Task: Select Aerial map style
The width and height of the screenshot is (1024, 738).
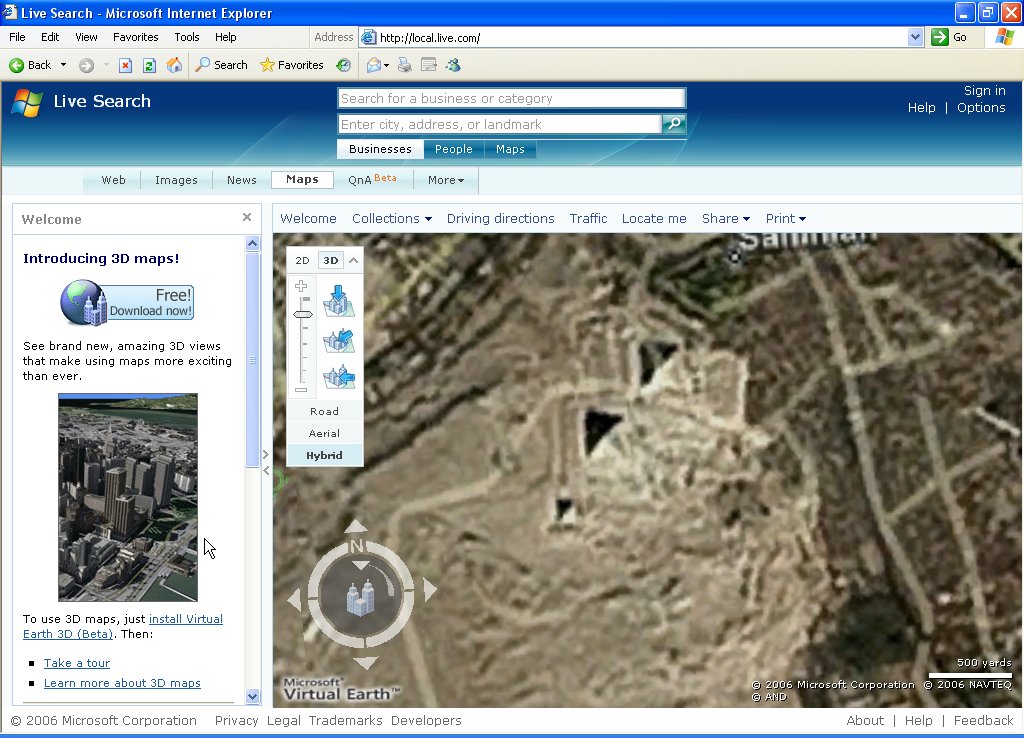Action: coord(325,434)
